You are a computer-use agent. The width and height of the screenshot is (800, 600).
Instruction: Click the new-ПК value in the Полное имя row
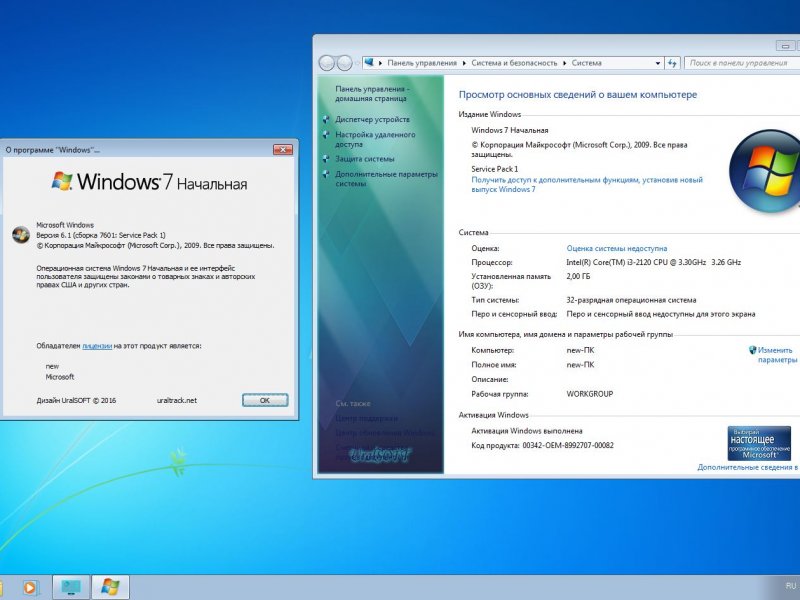point(580,365)
